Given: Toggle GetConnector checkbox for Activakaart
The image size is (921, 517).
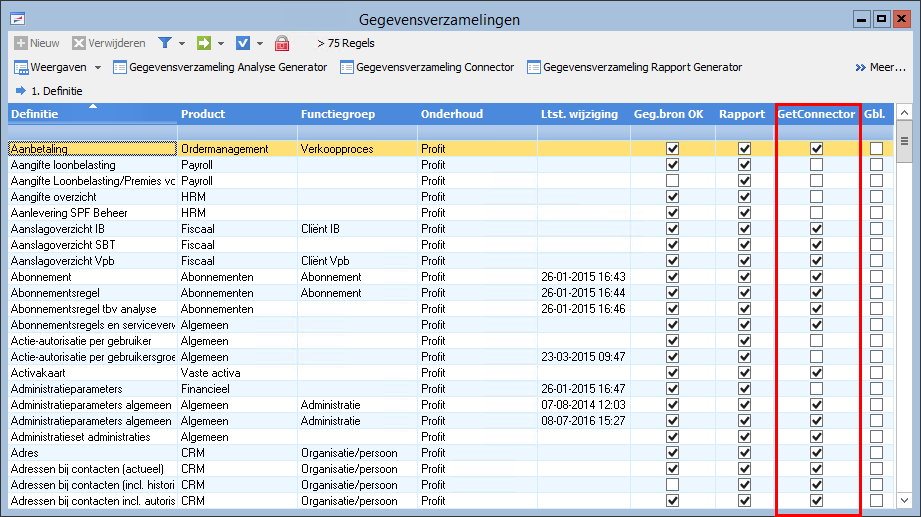Looking at the screenshot, I should (816, 372).
